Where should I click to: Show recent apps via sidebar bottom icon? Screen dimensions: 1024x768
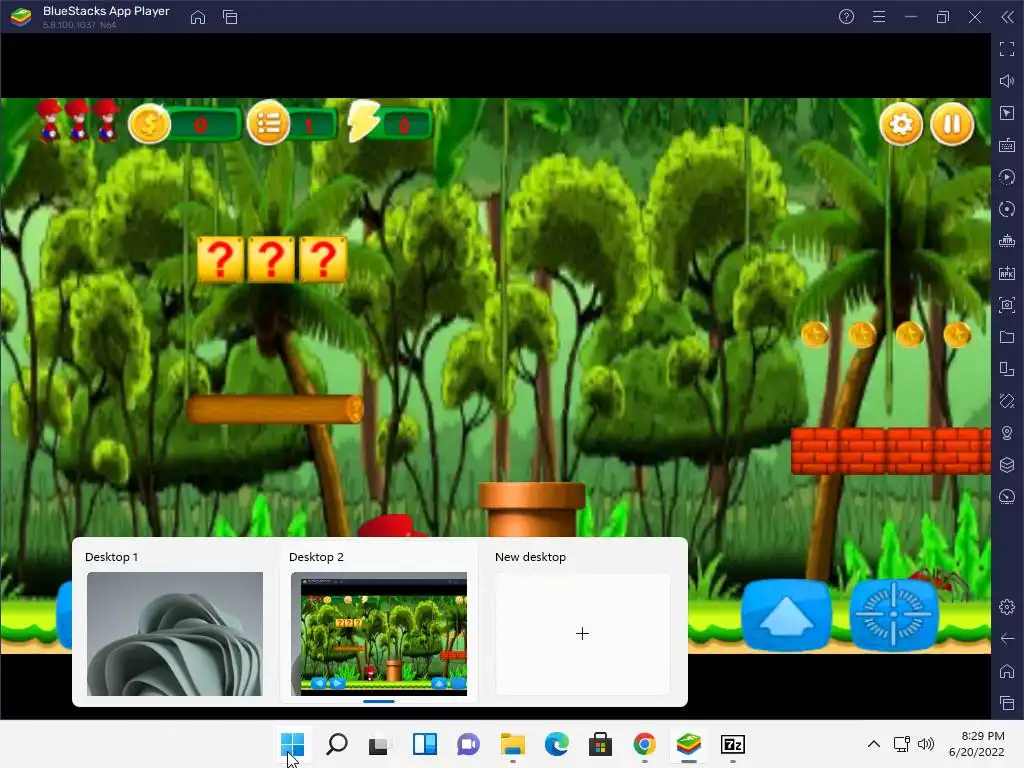click(x=1007, y=703)
